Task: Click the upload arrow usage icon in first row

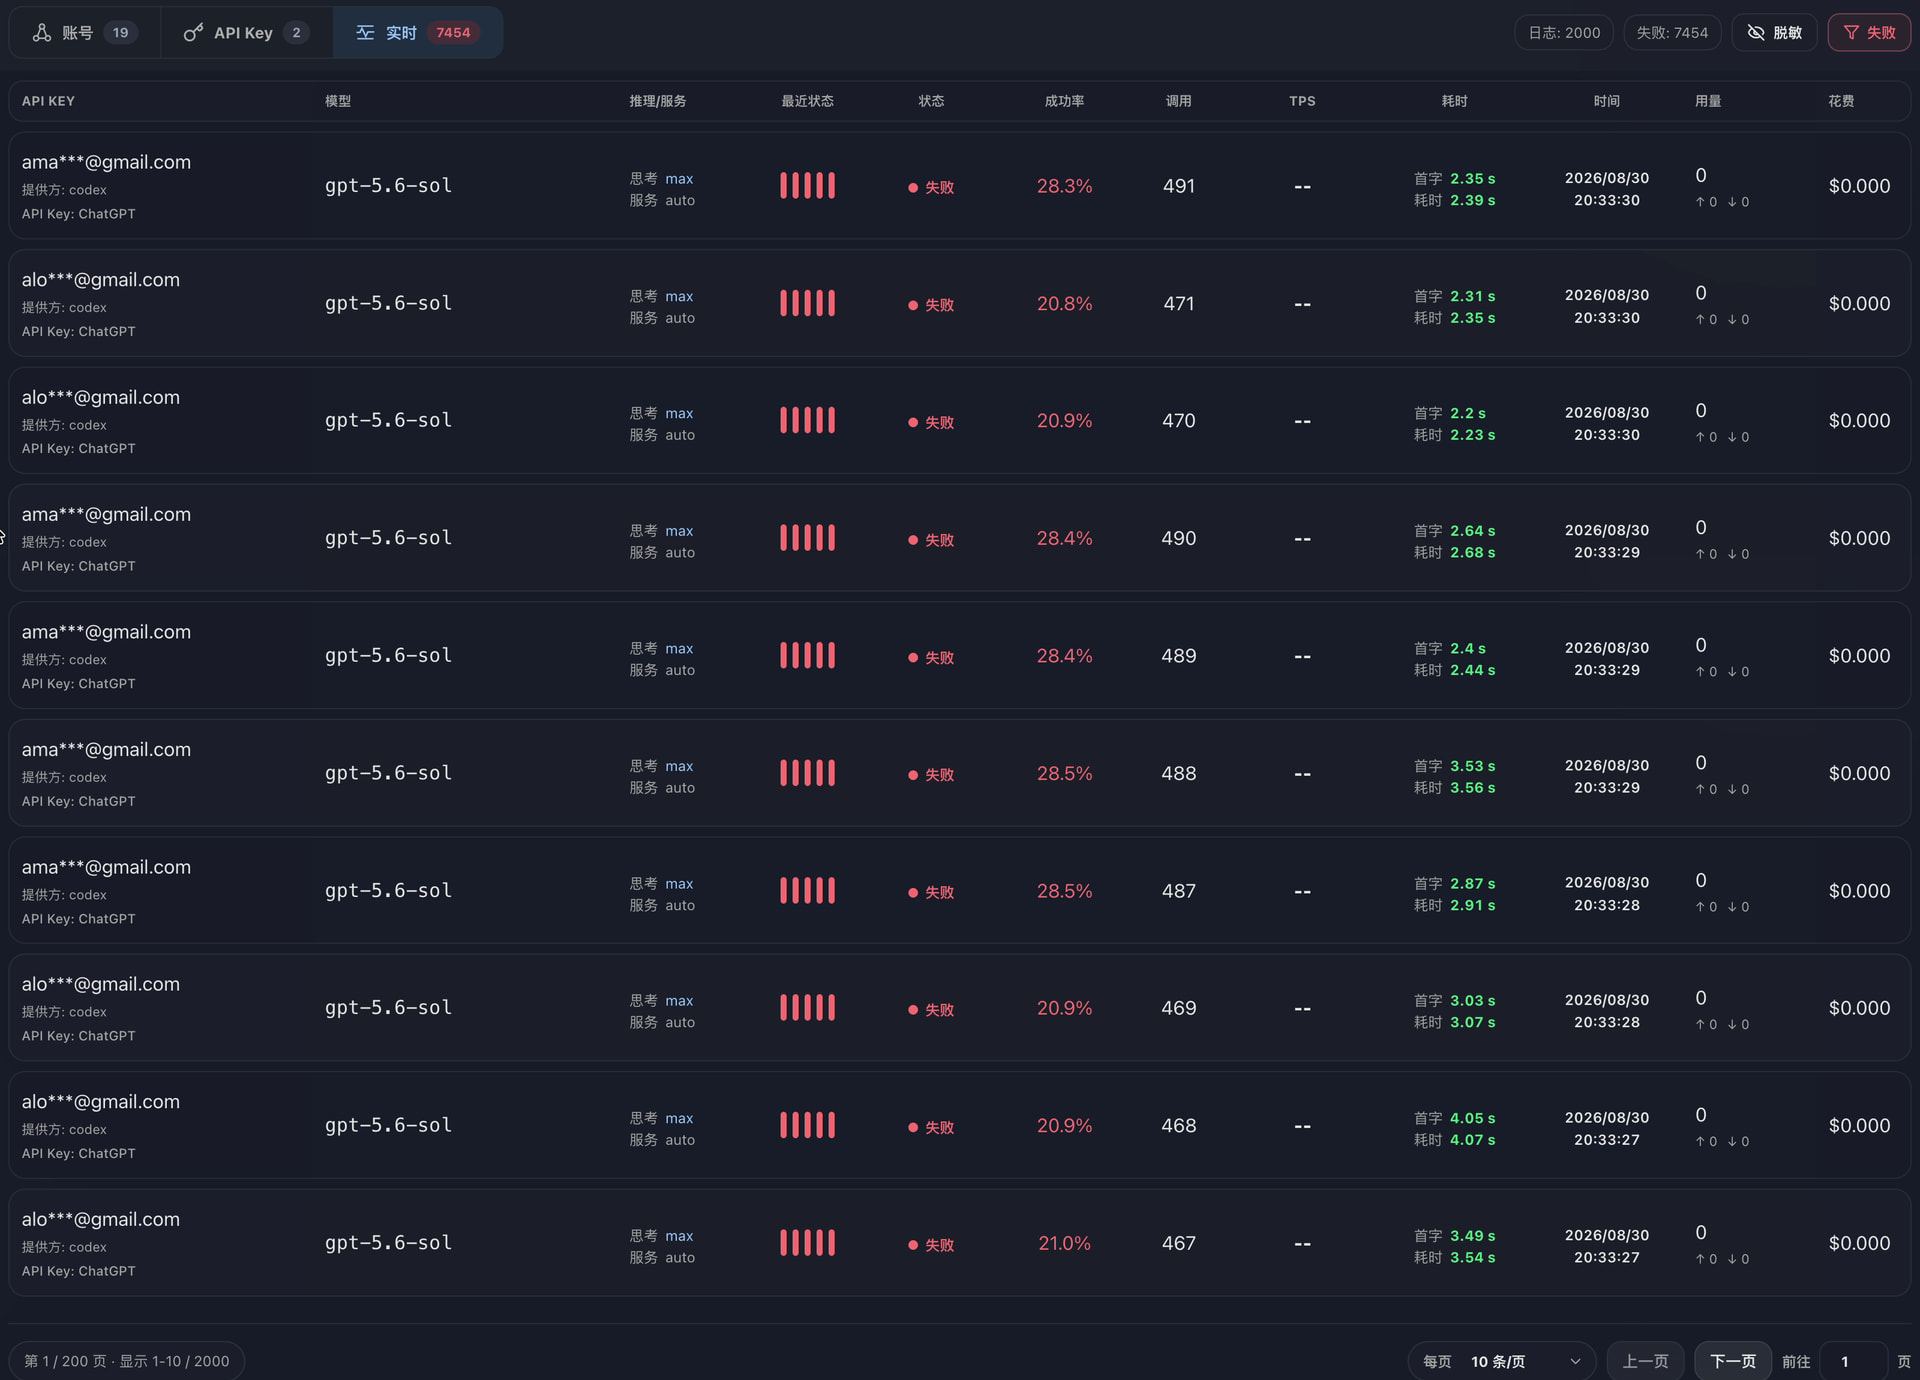Action: click(x=1700, y=202)
